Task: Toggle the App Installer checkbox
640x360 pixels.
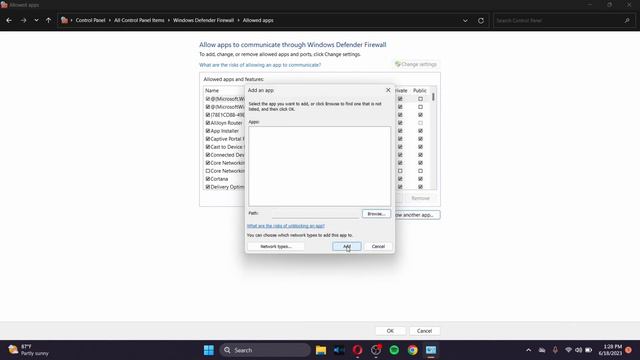Action: click(208, 131)
